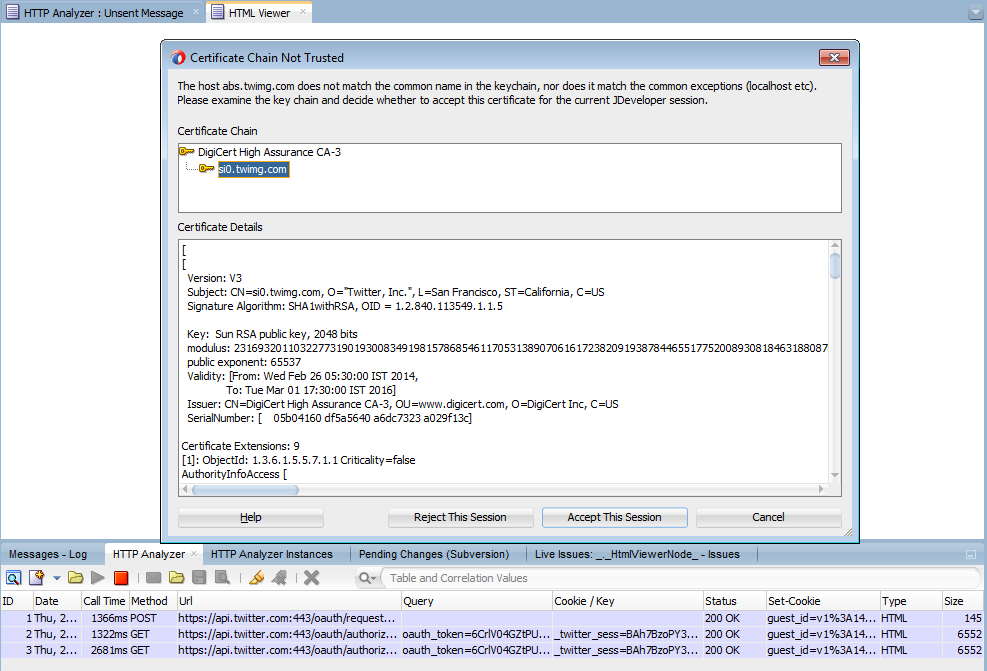The width and height of the screenshot is (987, 671).
Task: Select the HTTP Analyzer bottom panel tab
Action: tap(149, 555)
